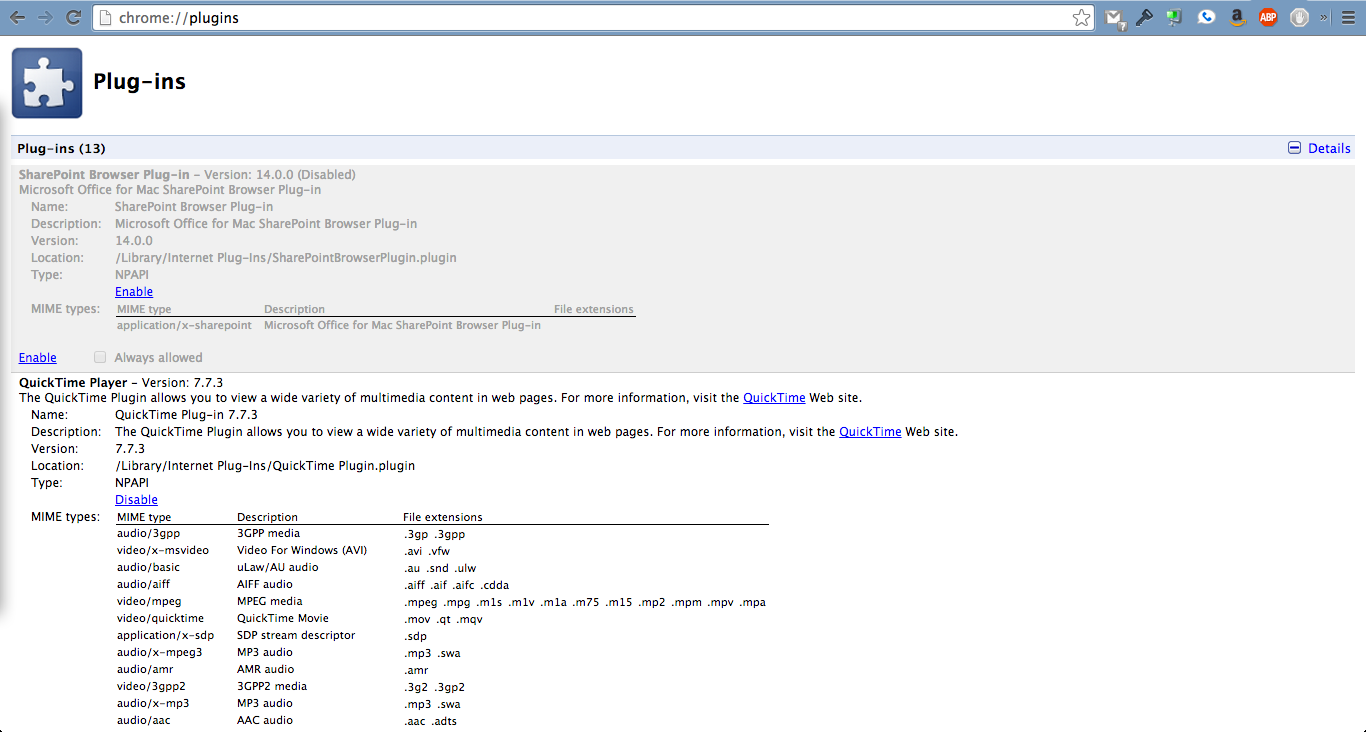
Task: Click the .mov .qt .mqv extensions
Action: click(x=443, y=619)
